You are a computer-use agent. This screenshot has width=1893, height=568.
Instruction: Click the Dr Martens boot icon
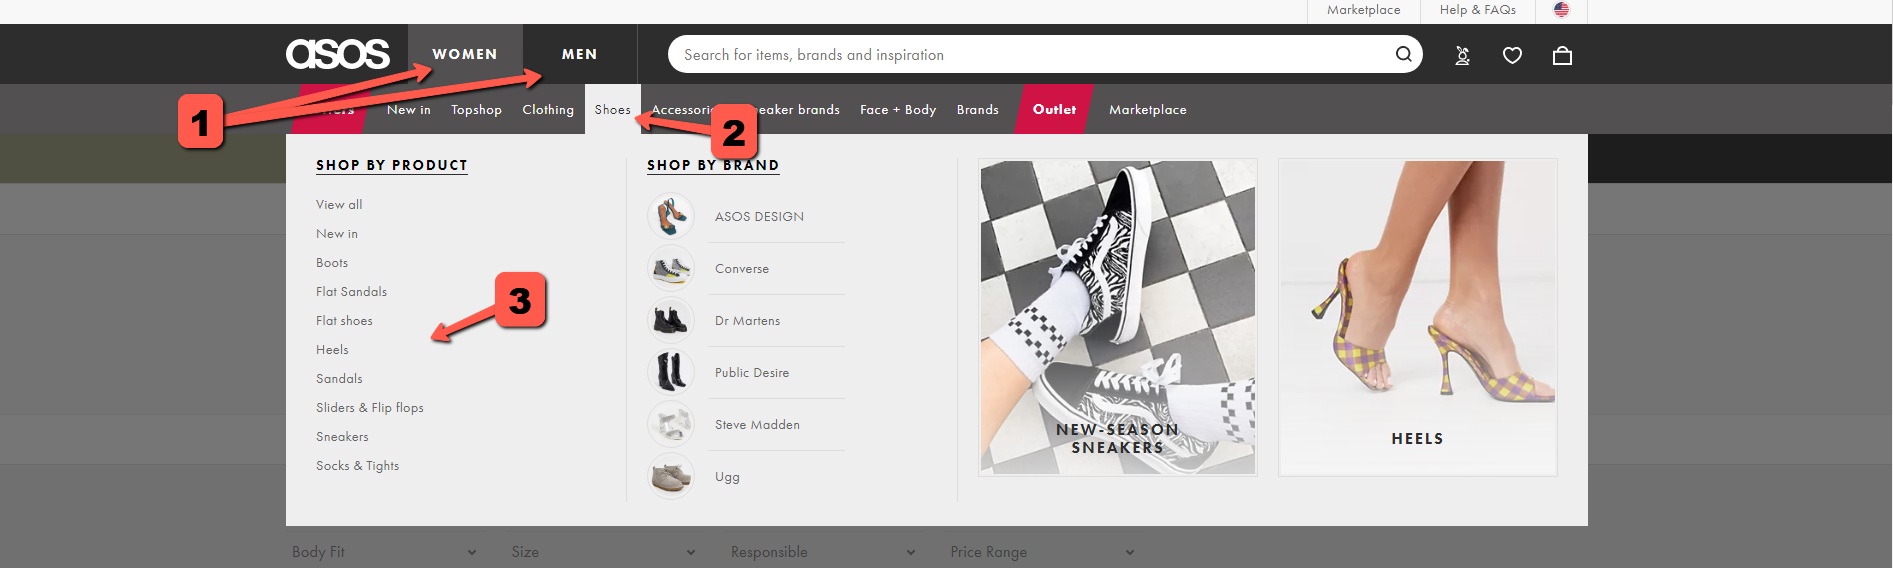coord(671,320)
